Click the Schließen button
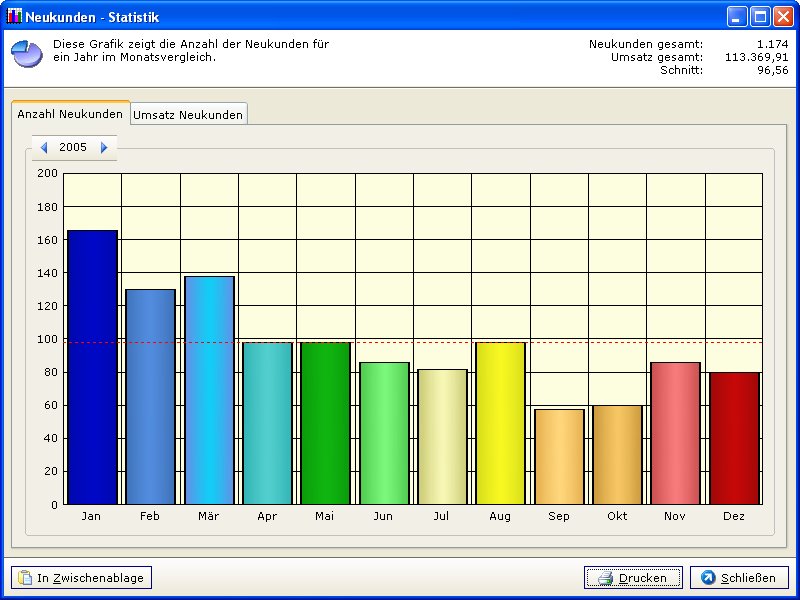This screenshot has height=600, width=800. (739, 578)
